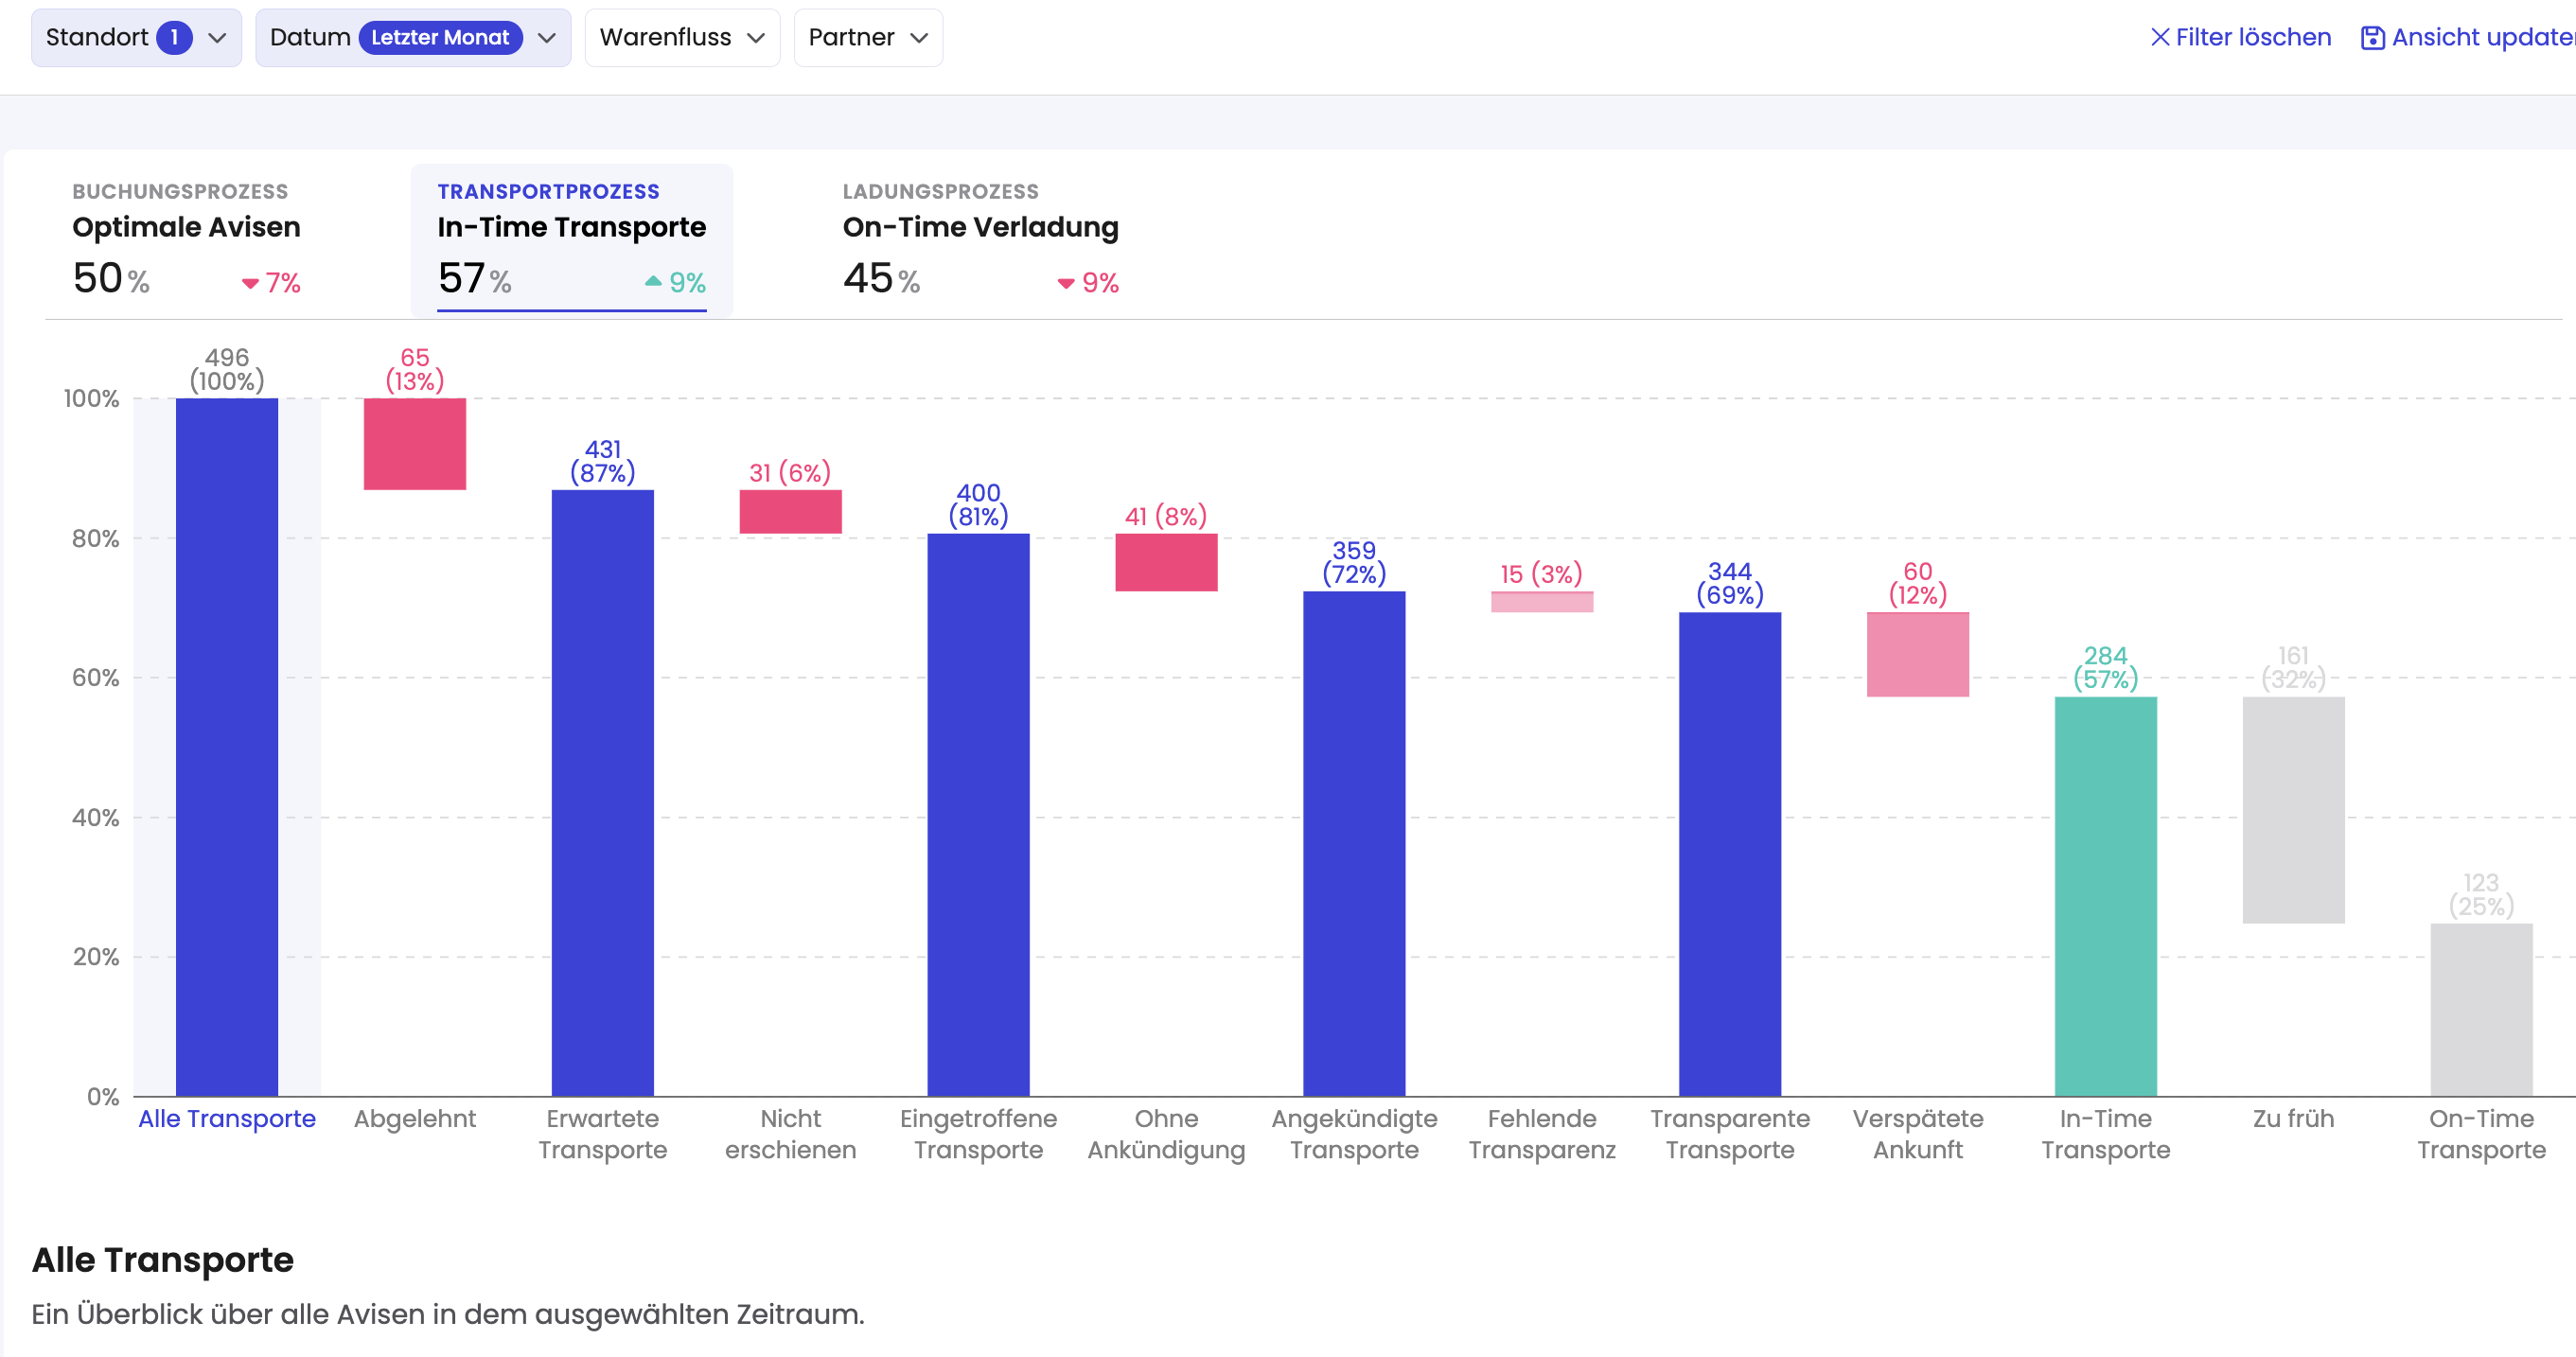Screen dimensions: 2576x1357
Task: Click the red down-trend arrow under On-Time Verladung
Action: pos(1066,283)
